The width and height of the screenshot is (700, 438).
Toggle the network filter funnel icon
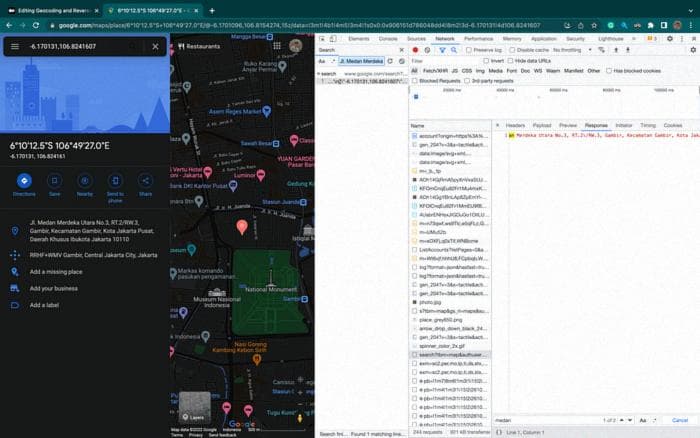pos(442,50)
